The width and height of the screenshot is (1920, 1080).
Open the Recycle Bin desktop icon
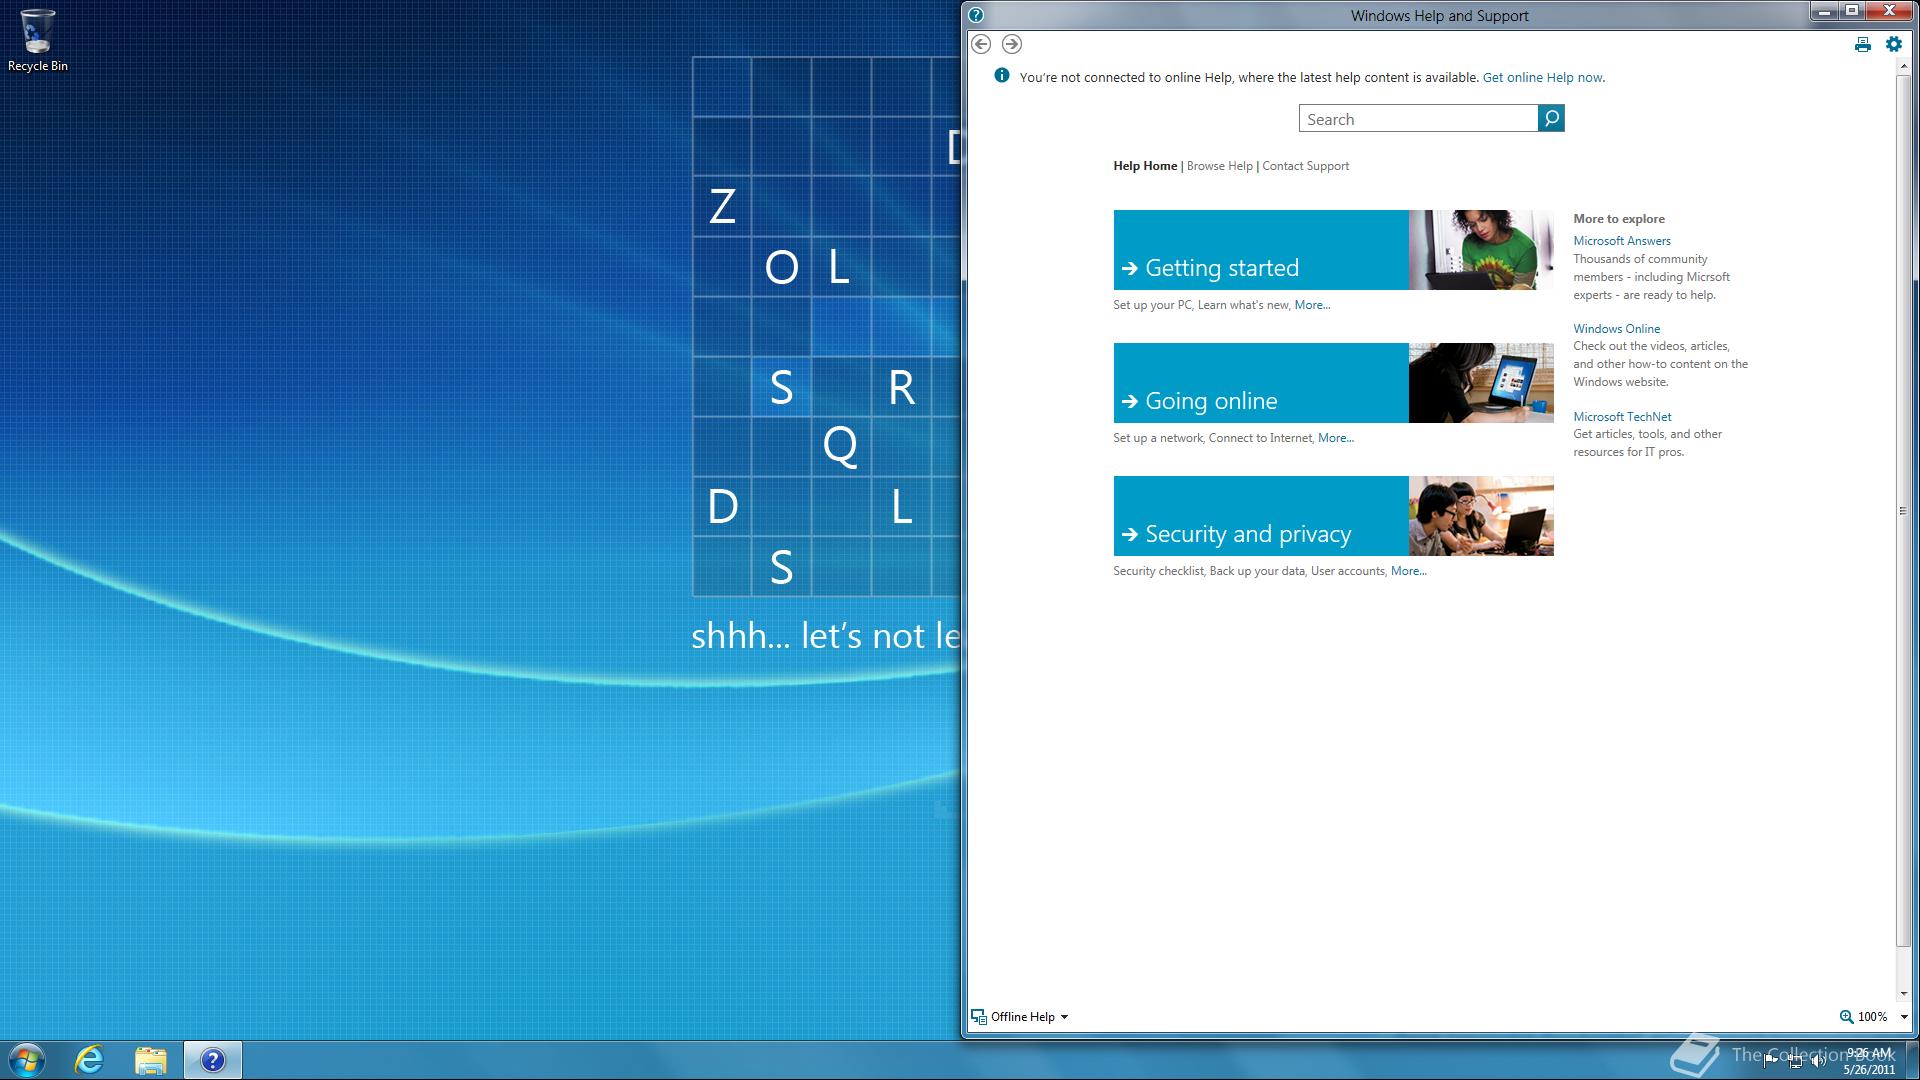tap(38, 41)
